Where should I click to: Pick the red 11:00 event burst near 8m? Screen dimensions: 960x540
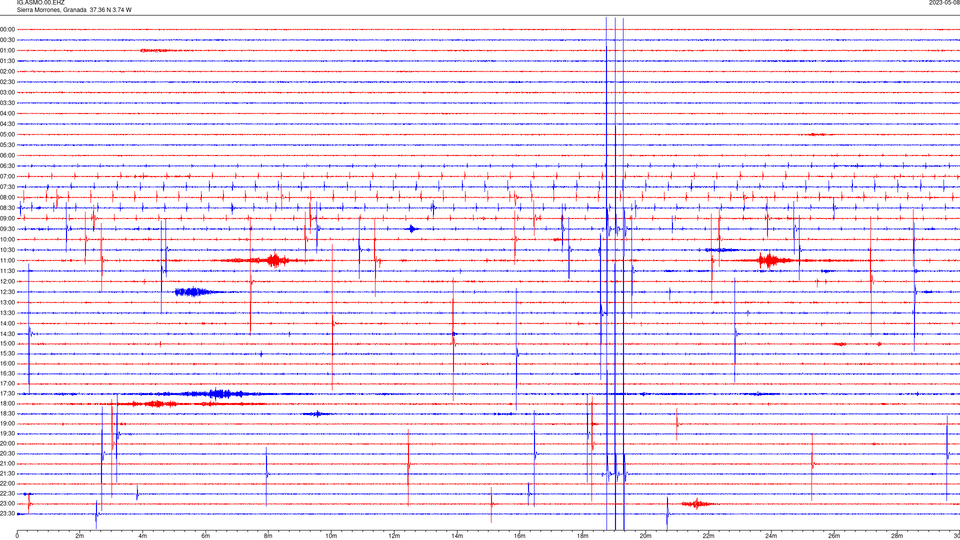coord(276,260)
